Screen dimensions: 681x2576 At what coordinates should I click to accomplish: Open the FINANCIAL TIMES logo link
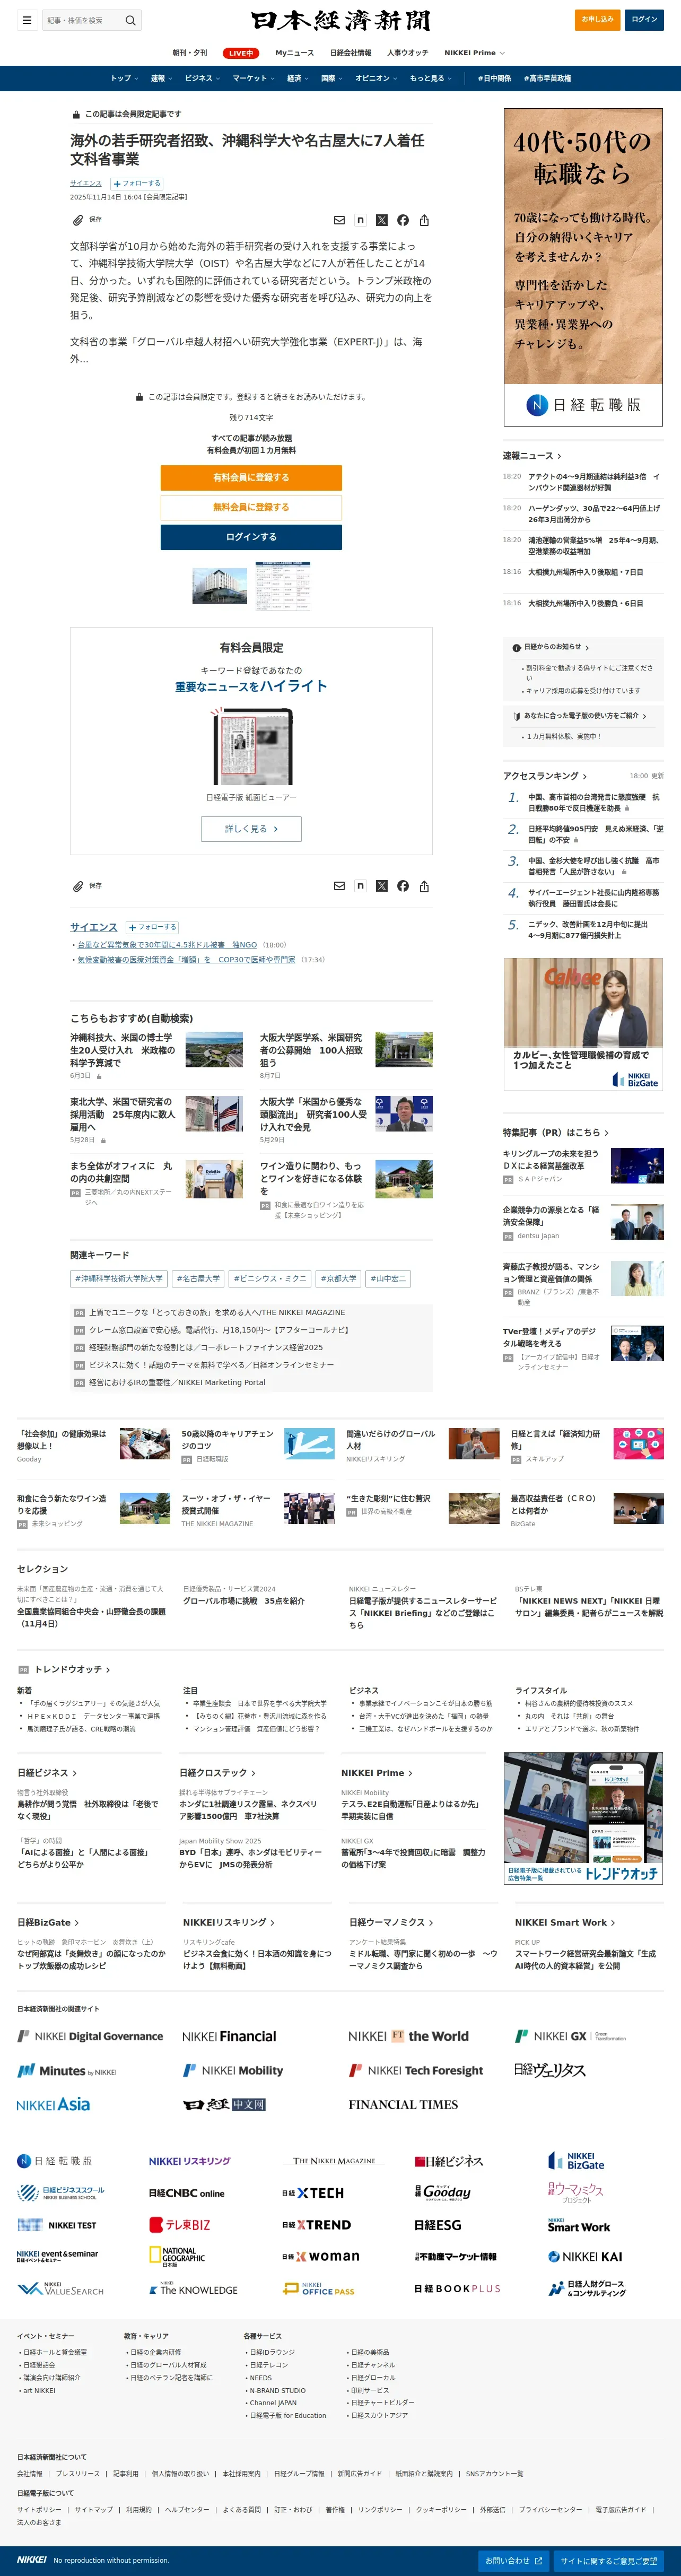[x=403, y=2104]
